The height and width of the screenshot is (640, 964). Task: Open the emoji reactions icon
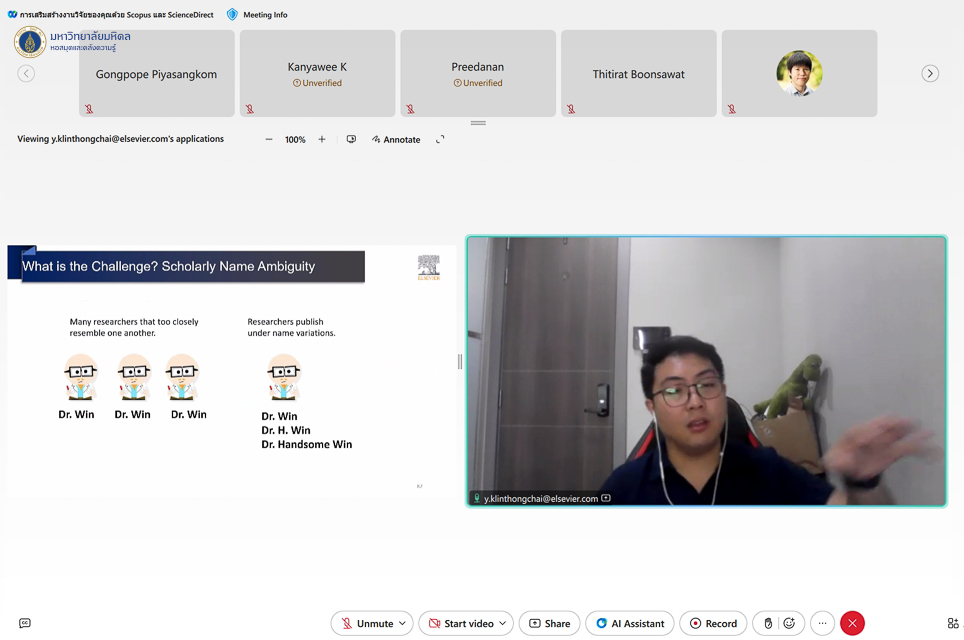coord(789,623)
